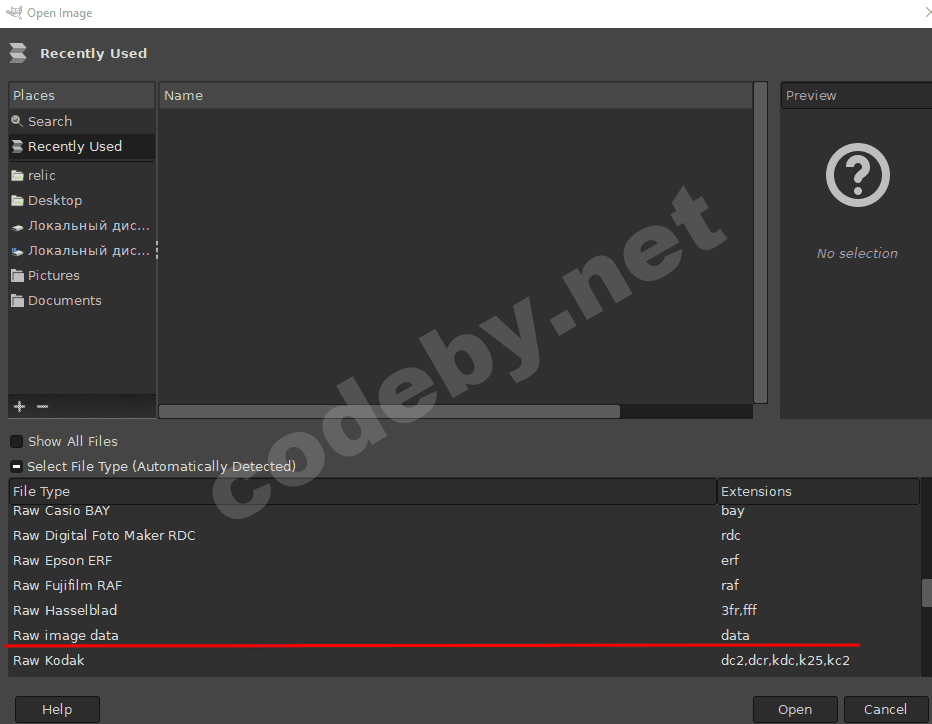Click the Extensions column header

click(x=818, y=491)
